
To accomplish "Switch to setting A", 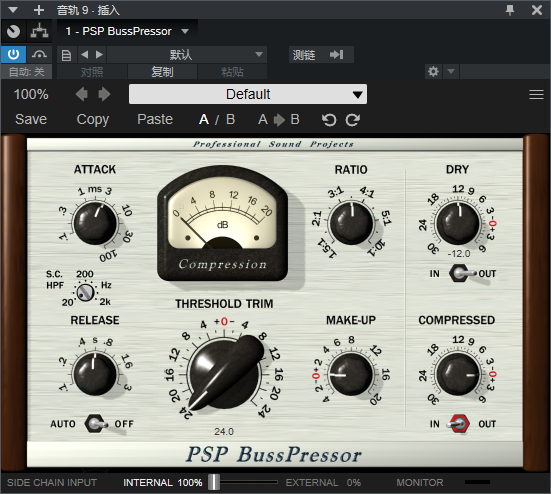I will (x=204, y=119).
